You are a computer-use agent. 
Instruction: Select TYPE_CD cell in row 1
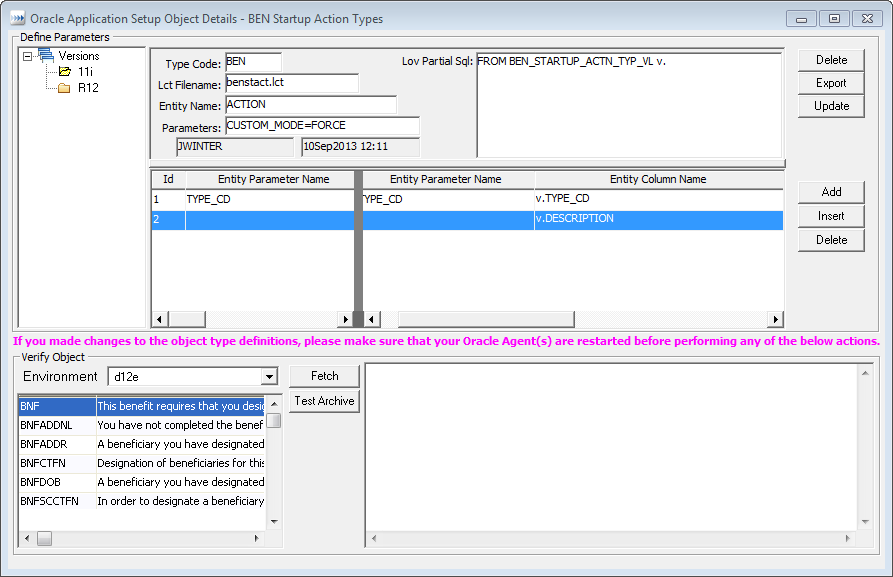click(270, 199)
